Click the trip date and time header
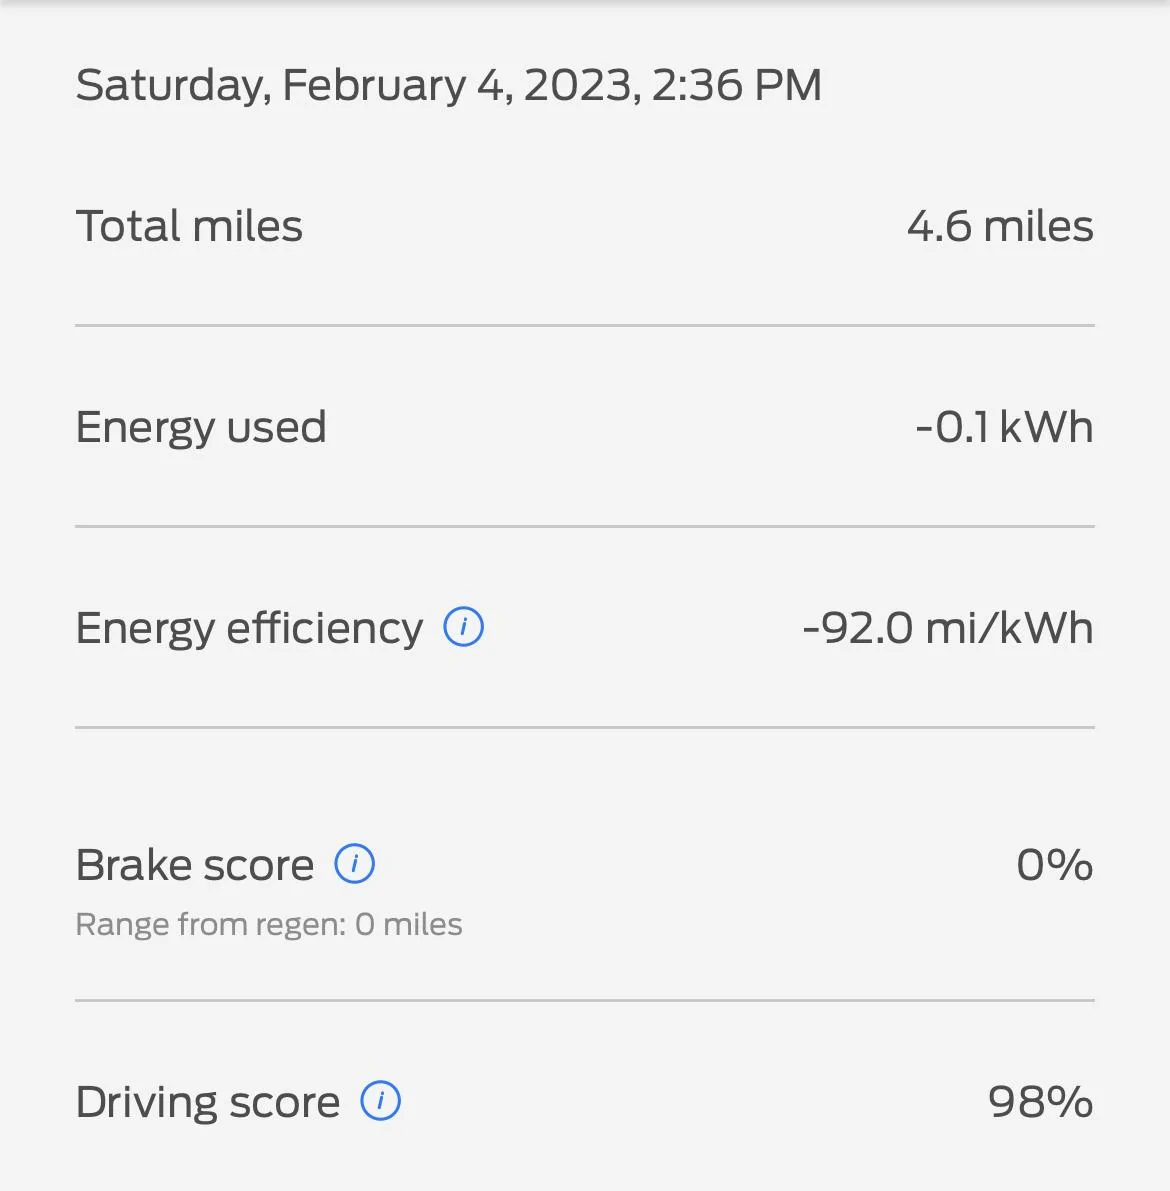This screenshot has height=1191, width=1170. pos(448,85)
